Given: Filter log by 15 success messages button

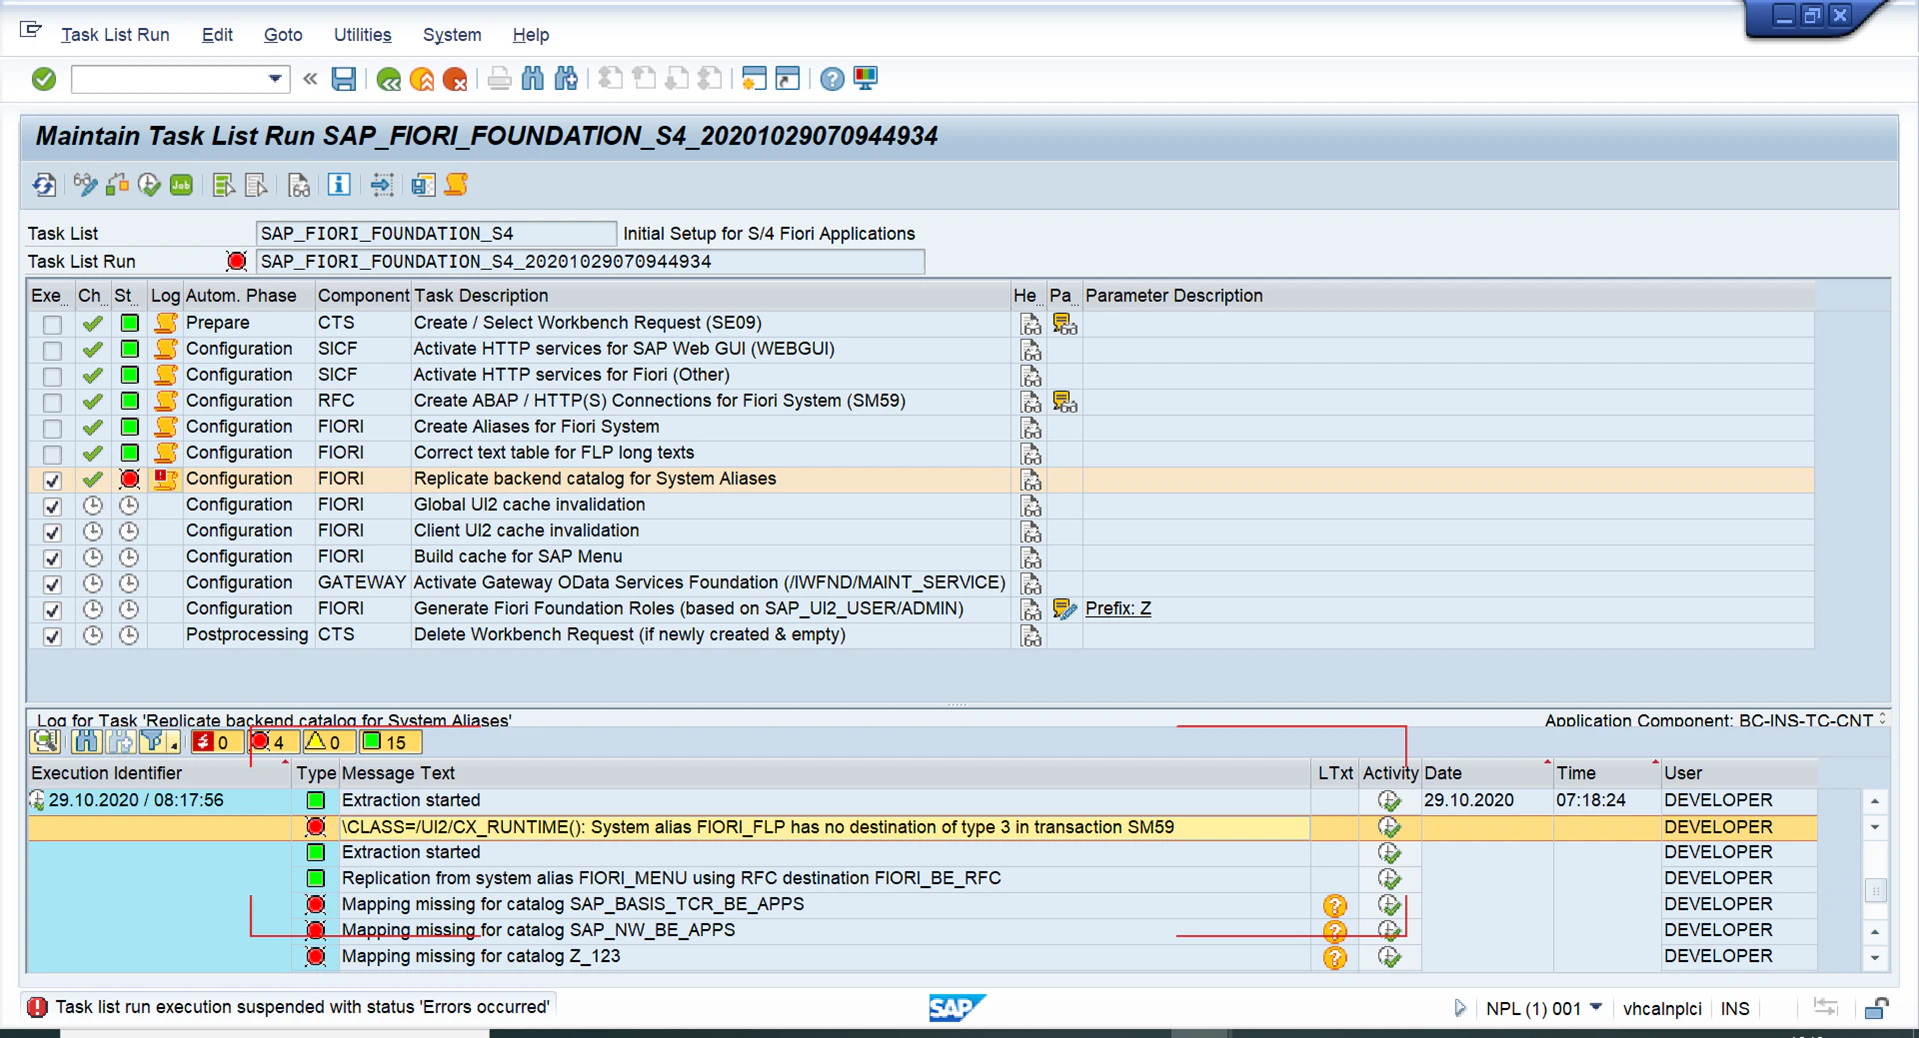Looking at the screenshot, I should pos(390,742).
